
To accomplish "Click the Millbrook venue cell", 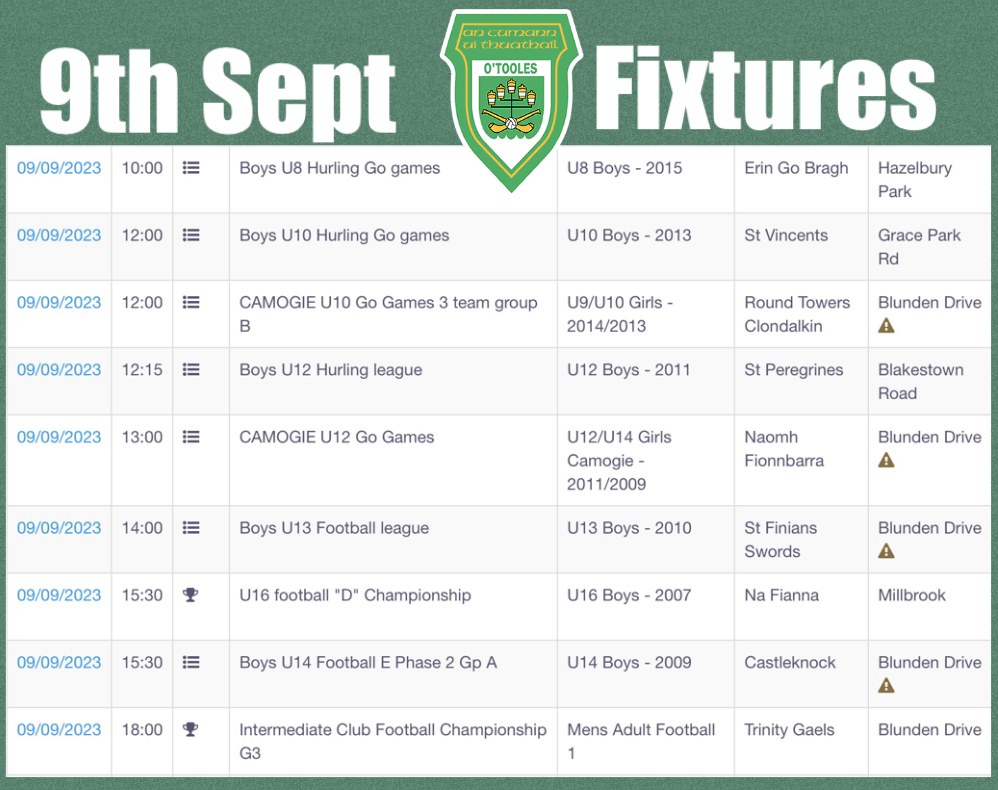I will pyautogui.click(x=912, y=595).
